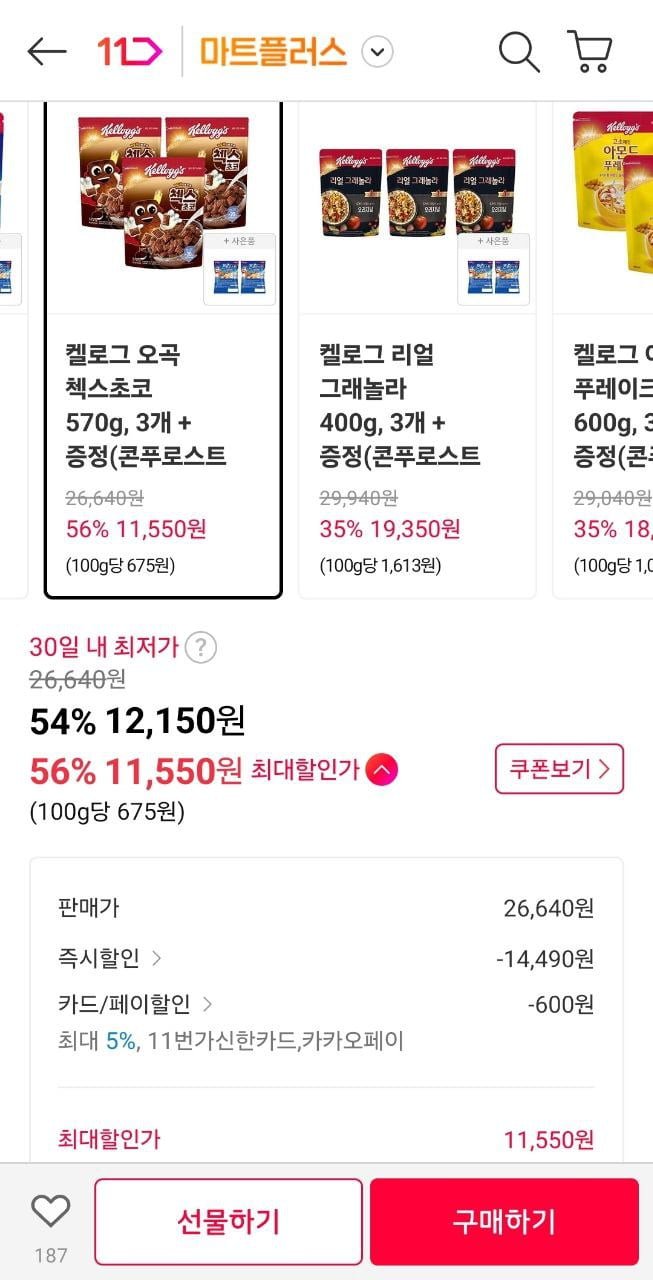The image size is (653, 1280).
Task: Select the 마트플러스 header tab
Action: coord(273,52)
